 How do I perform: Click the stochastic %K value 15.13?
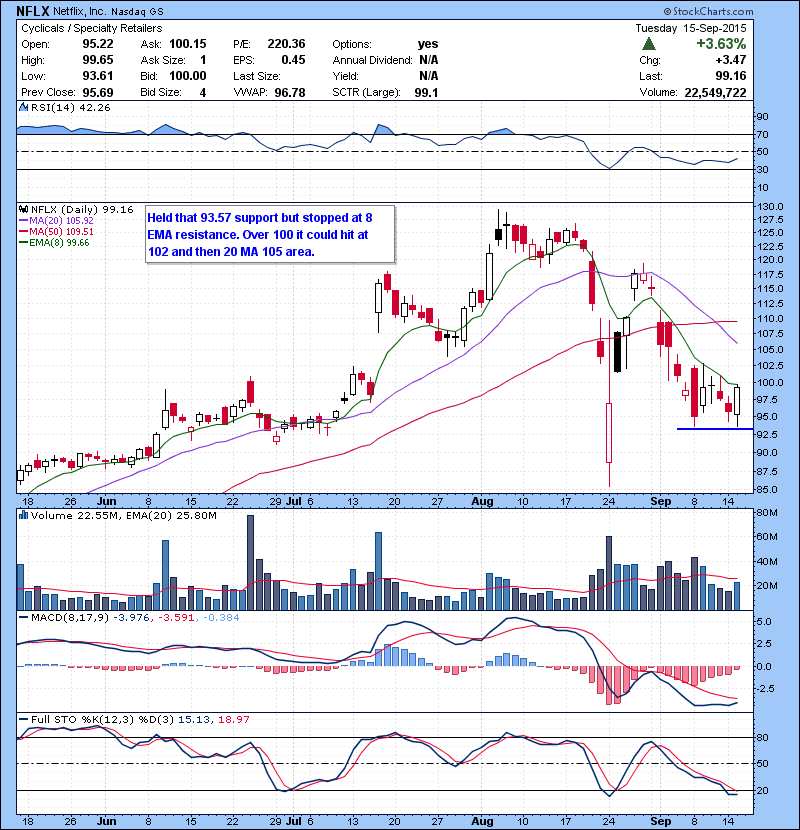click(x=192, y=719)
